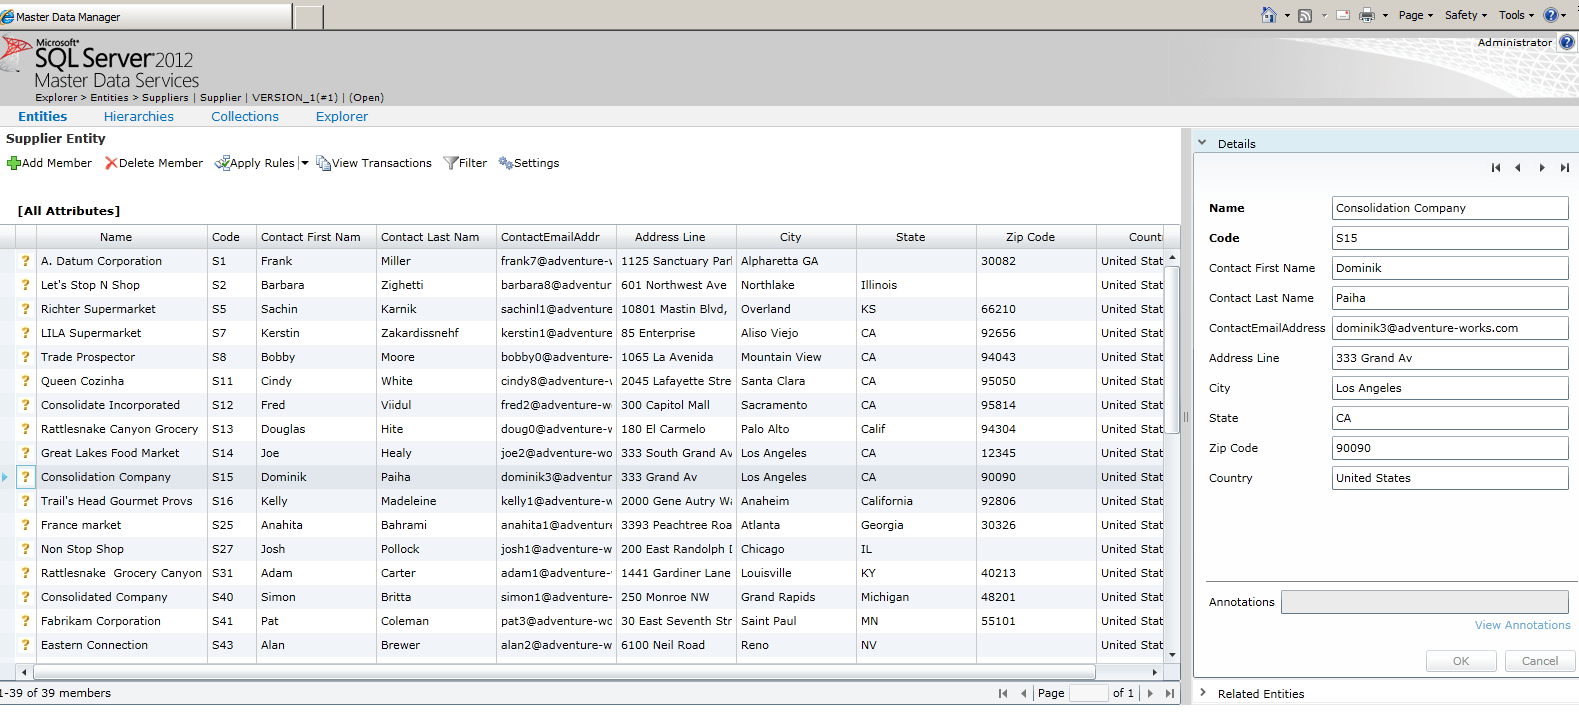Viewport: 1579px width, 713px height.
Task: Click validation status icon for A. Datum Corporation
Action: point(26,261)
